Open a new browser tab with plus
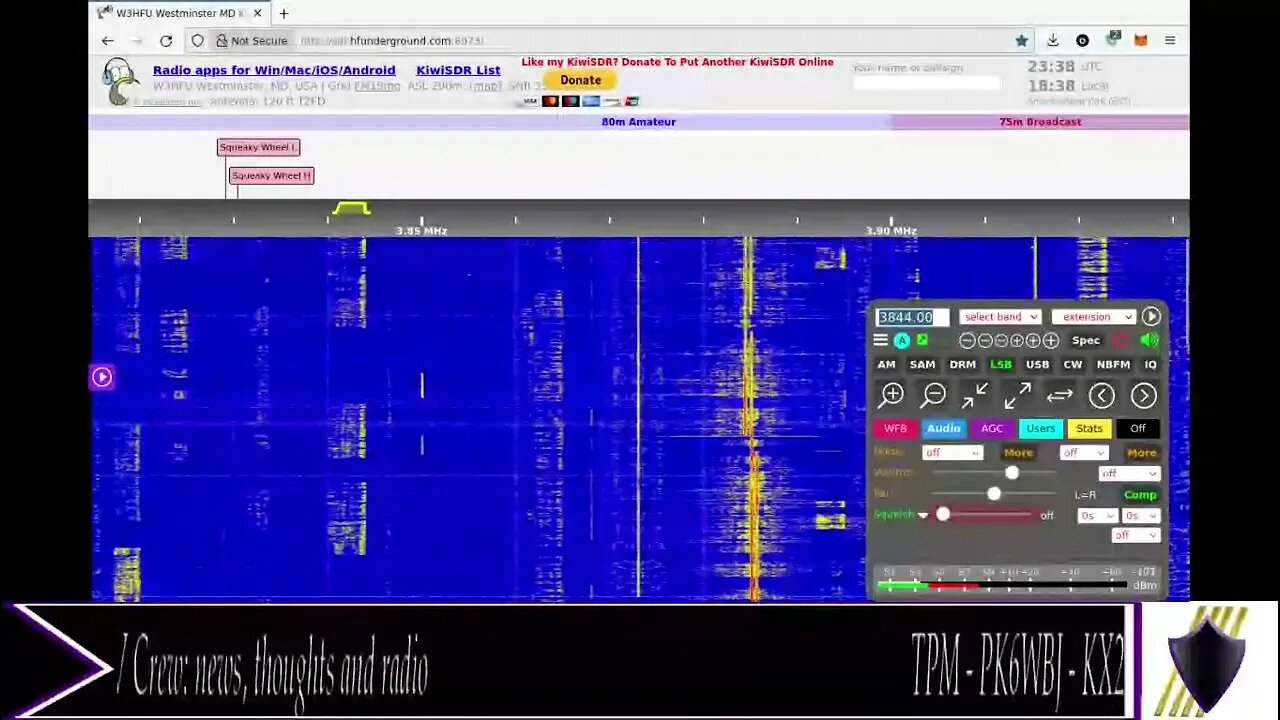The width and height of the screenshot is (1280, 720). (x=284, y=14)
